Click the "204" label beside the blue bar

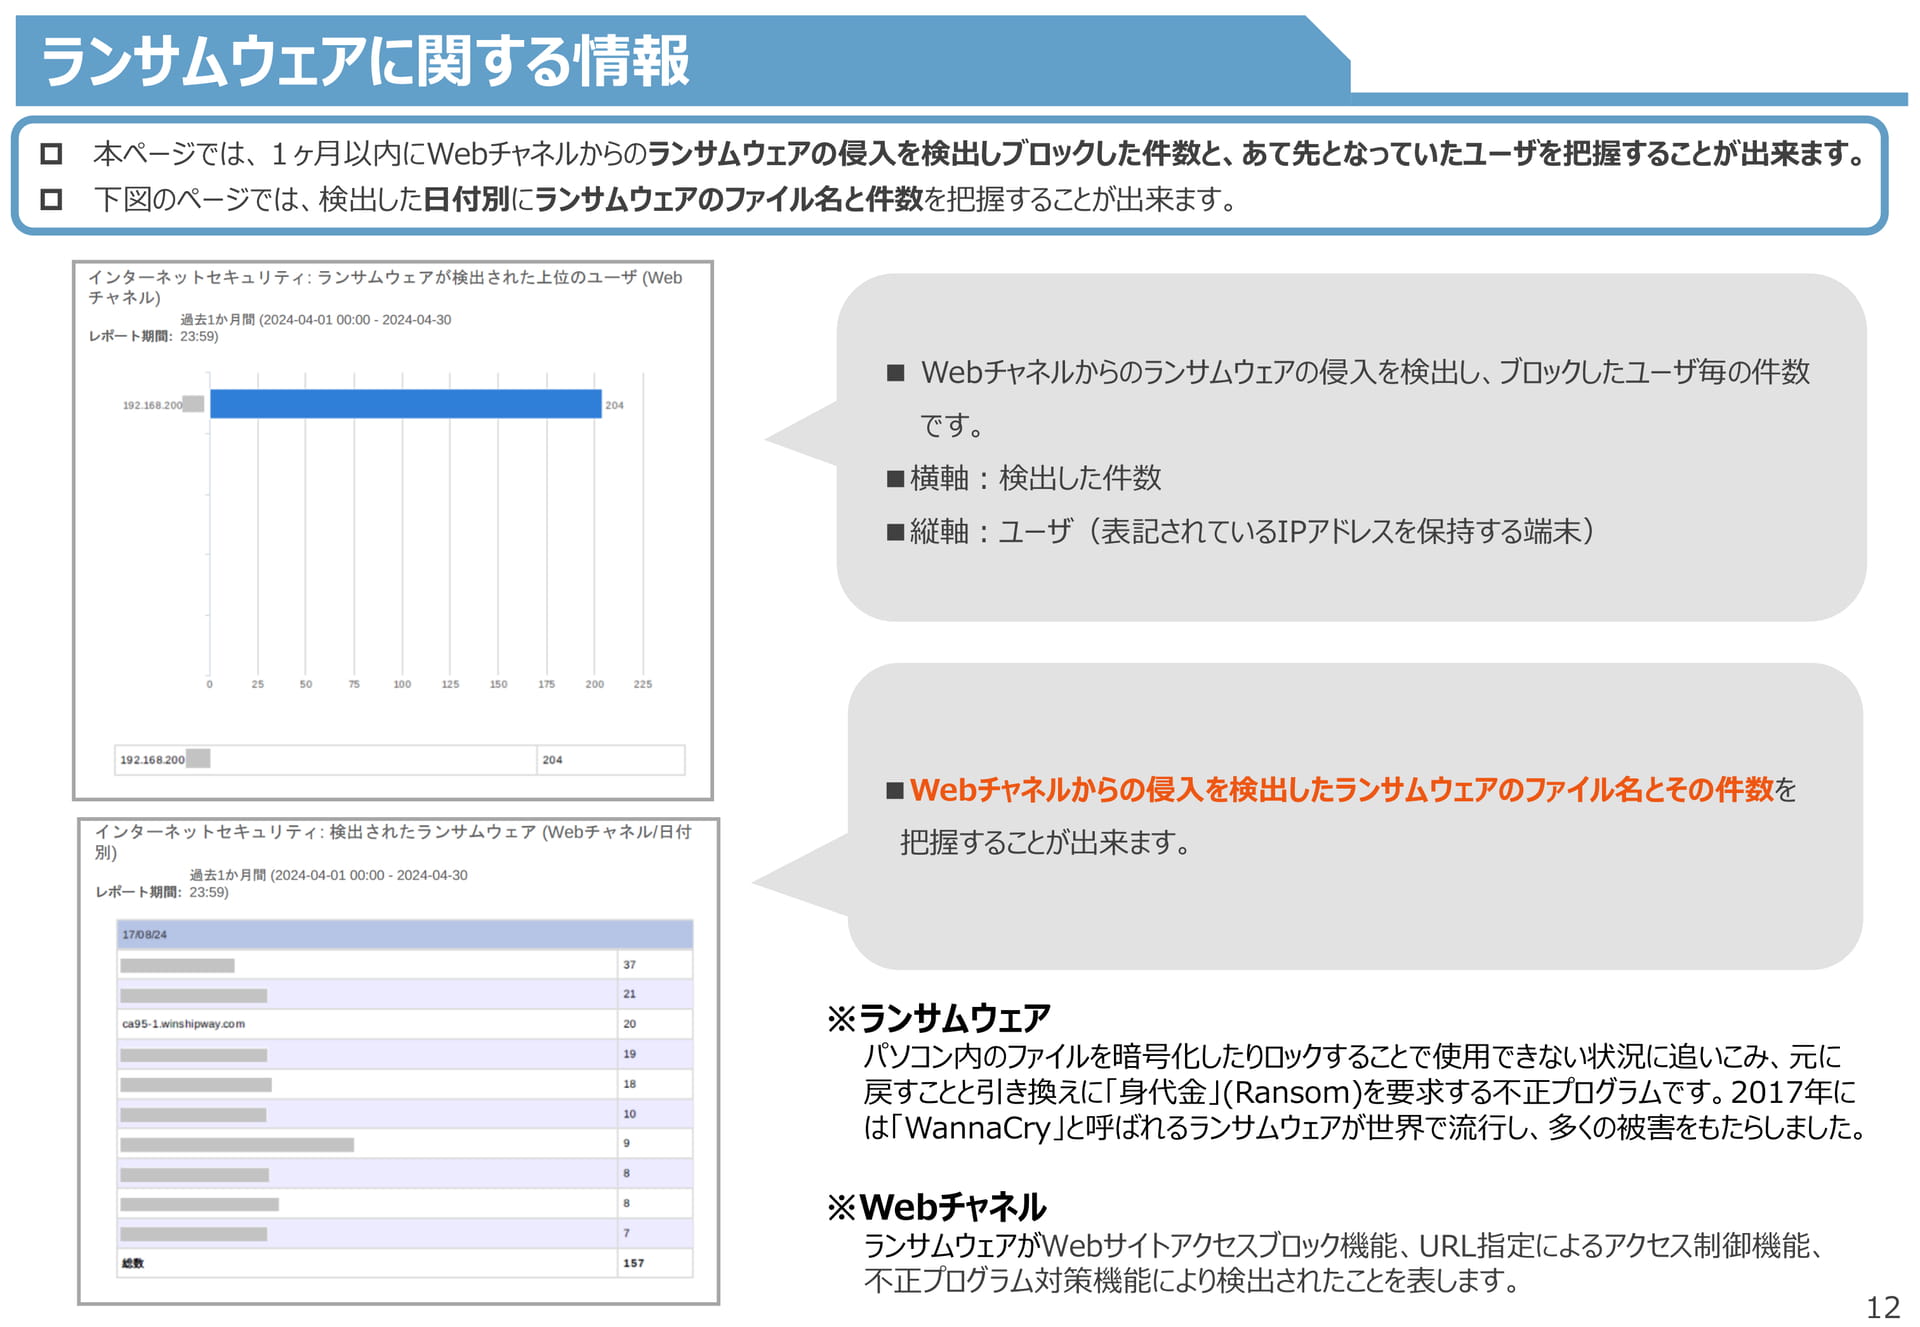[614, 405]
